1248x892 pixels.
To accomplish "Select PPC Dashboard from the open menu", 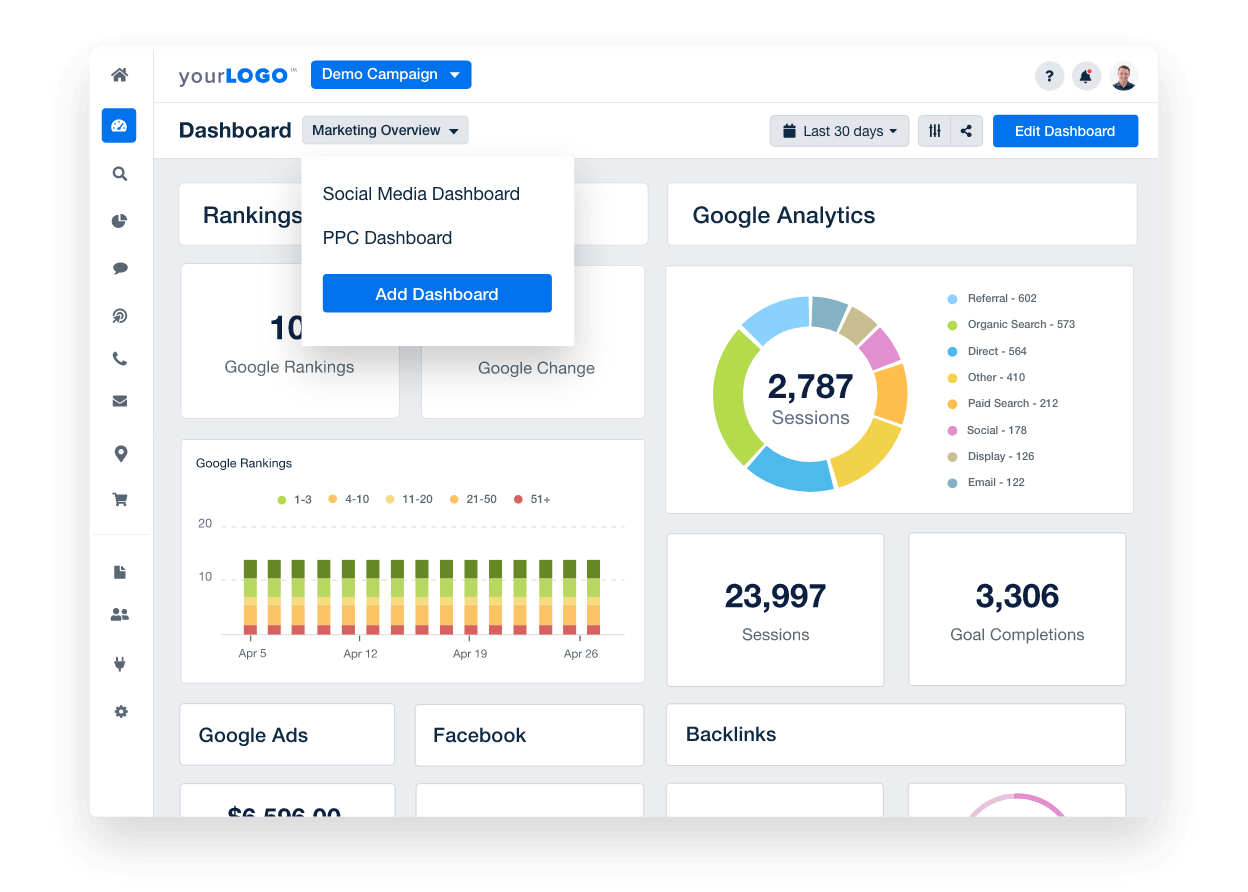I will [x=387, y=238].
